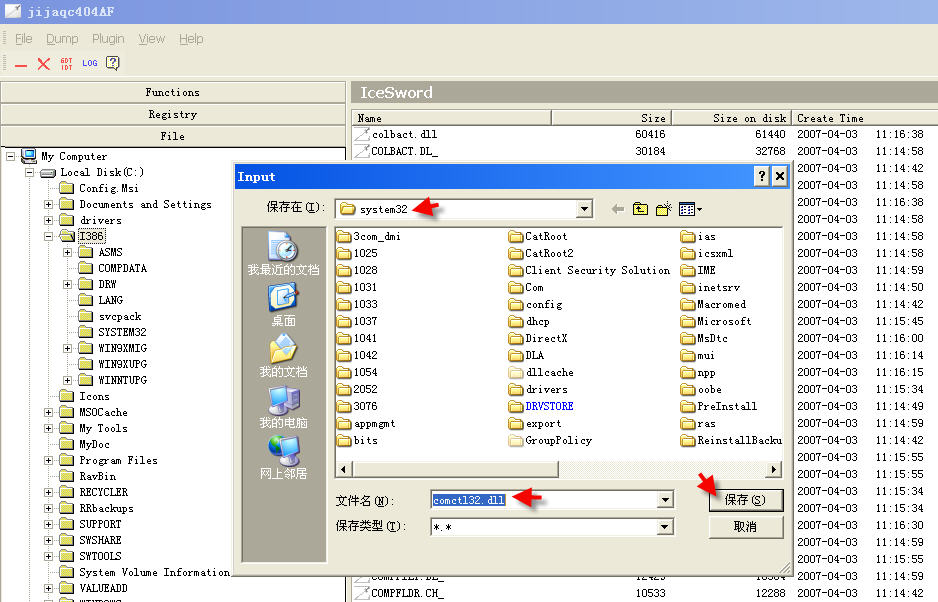938x602 pixels.
Task: Expand the ASMS tree node
Action: (68, 253)
